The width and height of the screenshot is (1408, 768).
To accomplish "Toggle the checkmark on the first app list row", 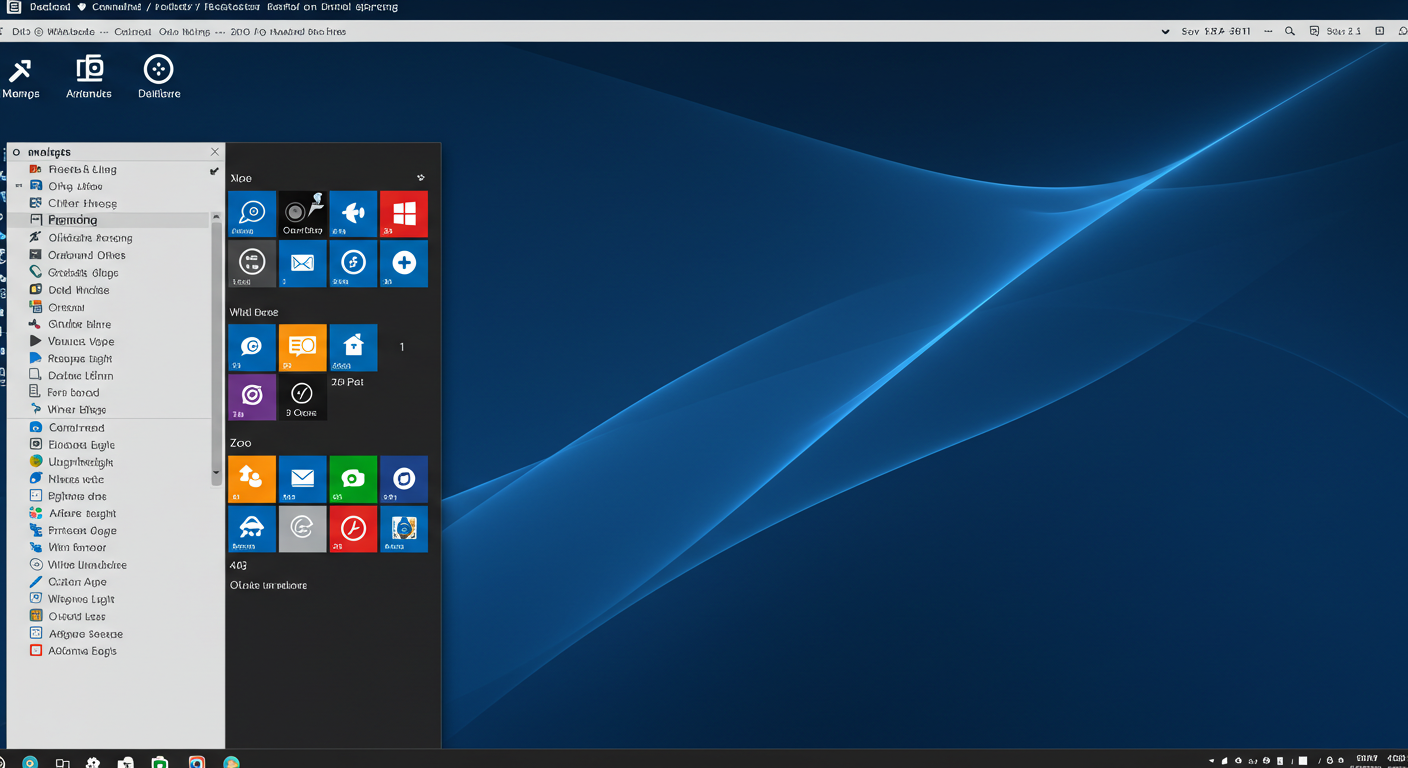I will pyautogui.click(x=214, y=171).
